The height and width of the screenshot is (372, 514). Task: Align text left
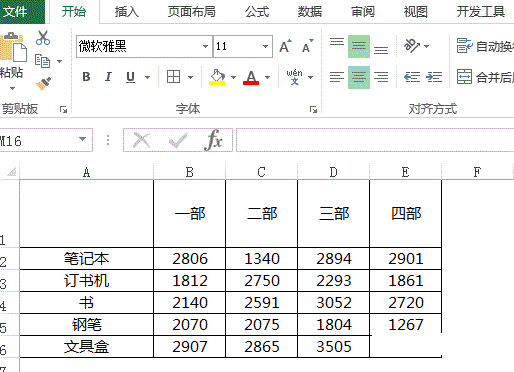(337, 77)
